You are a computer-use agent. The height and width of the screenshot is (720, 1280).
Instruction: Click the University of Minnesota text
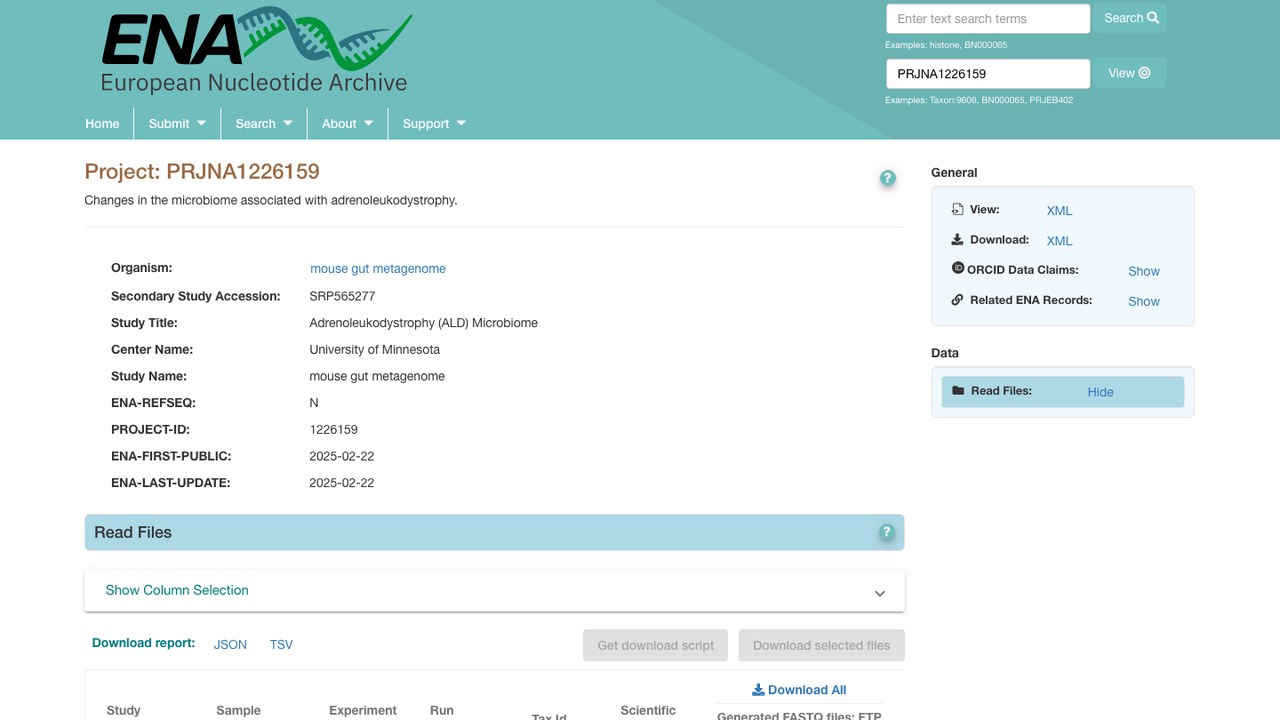(x=375, y=350)
